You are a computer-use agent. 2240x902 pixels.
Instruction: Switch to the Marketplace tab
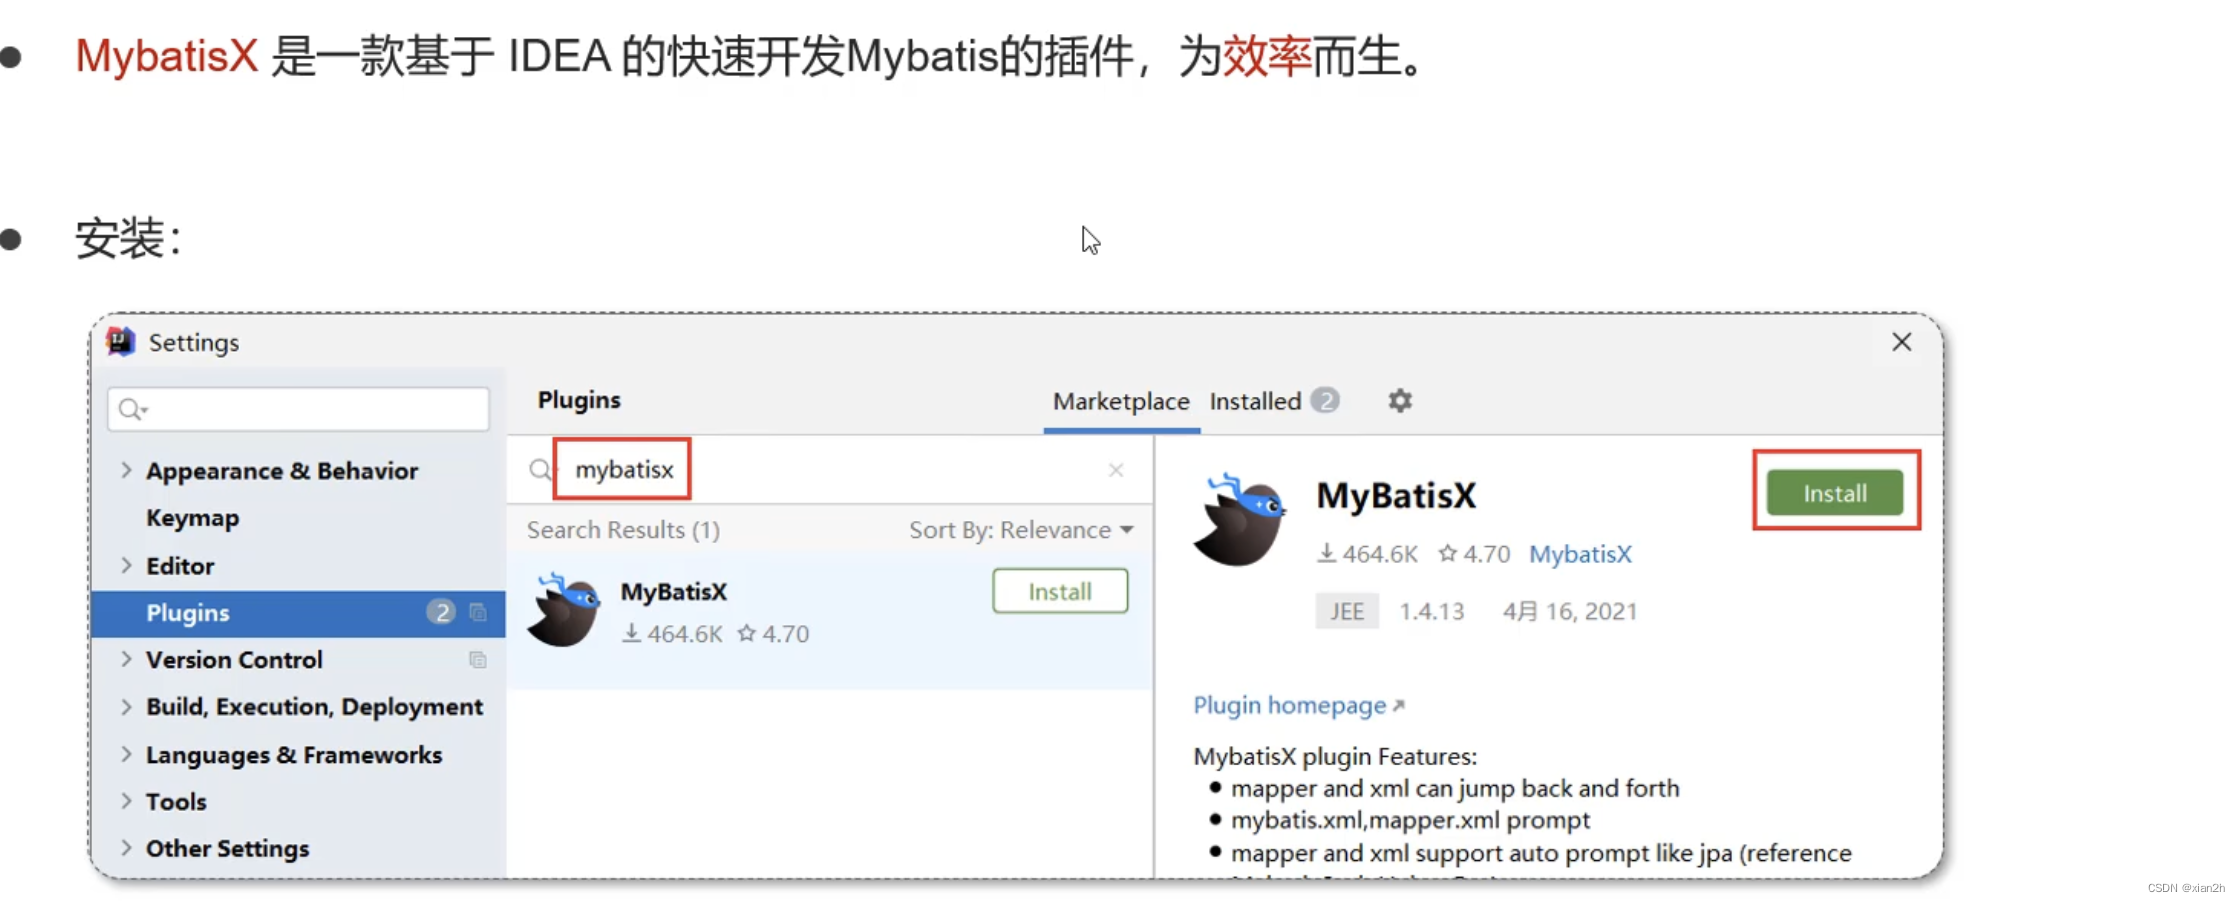pos(1120,401)
